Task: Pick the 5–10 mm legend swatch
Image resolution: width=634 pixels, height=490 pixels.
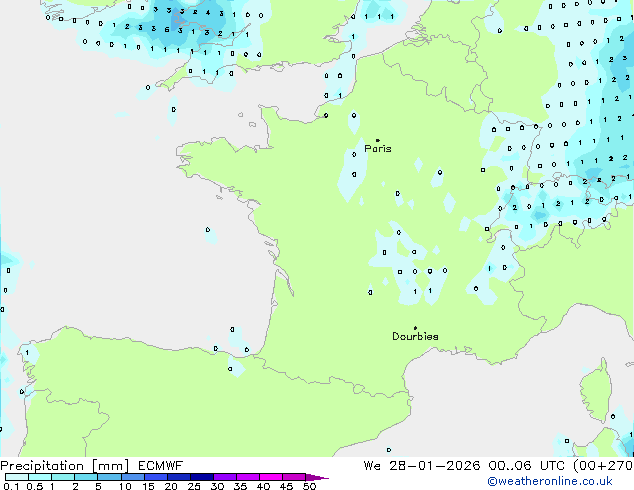Action: tap(109, 477)
